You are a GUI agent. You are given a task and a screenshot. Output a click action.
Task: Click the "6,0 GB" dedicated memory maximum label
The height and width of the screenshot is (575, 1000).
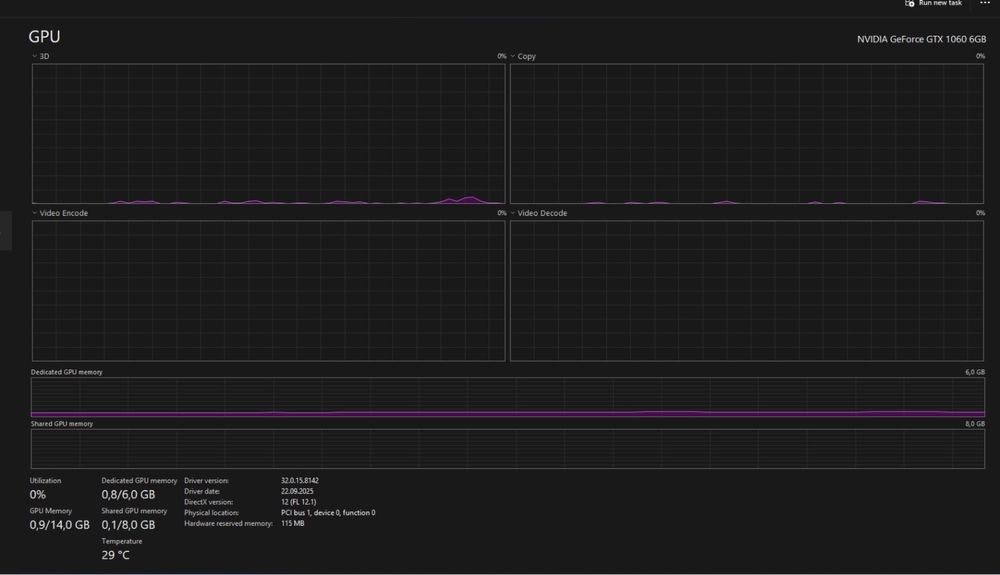(974, 372)
